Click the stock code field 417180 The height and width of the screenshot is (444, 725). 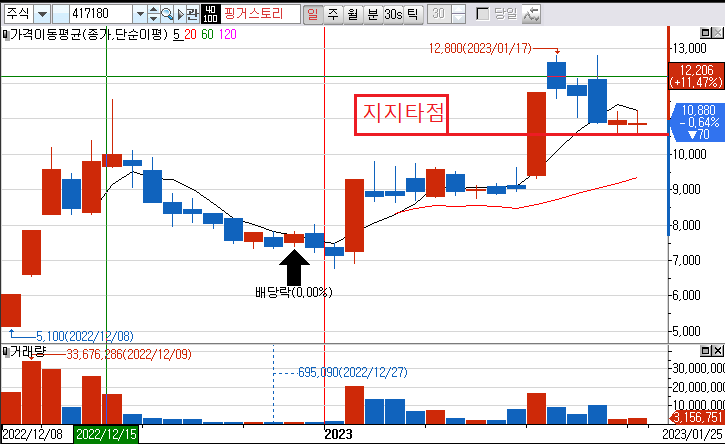tap(101, 14)
